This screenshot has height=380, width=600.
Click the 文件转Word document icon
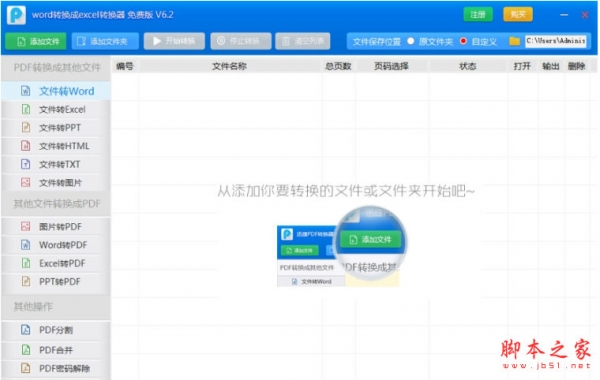point(25,91)
